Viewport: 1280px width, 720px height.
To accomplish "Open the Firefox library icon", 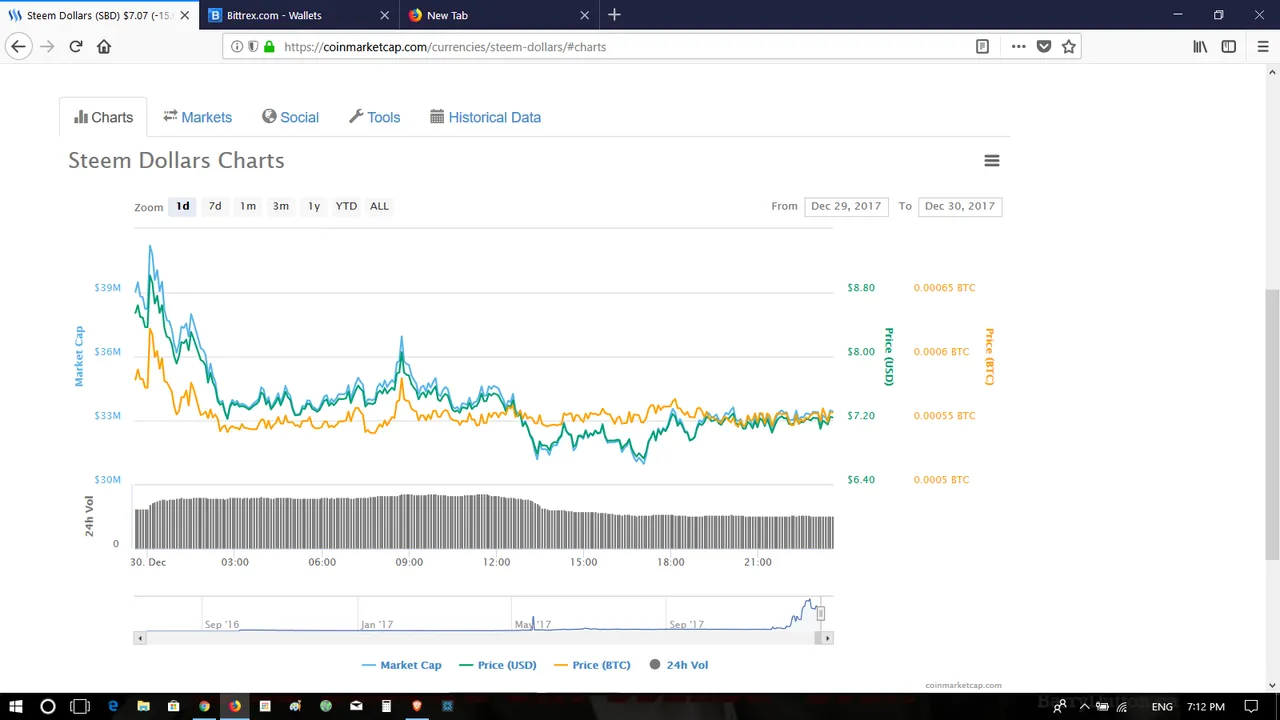I will (x=1200, y=46).
